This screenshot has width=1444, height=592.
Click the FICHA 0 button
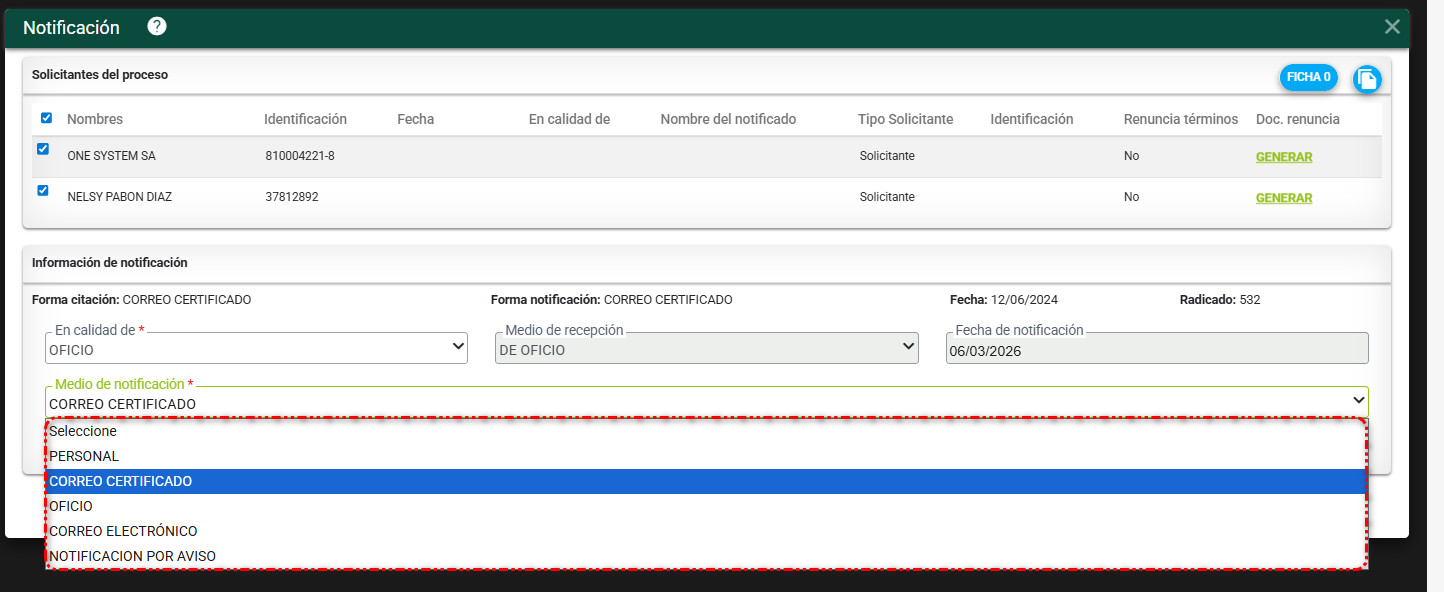coord(1308,77)
